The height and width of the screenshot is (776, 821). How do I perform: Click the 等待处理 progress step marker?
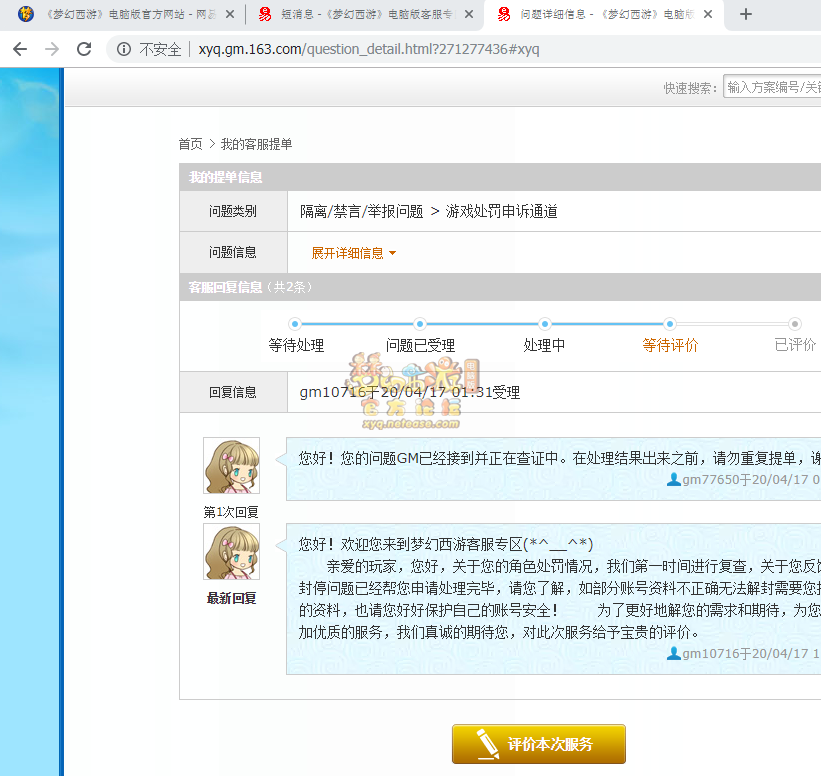pyautogui.click(x=295, y=324)
